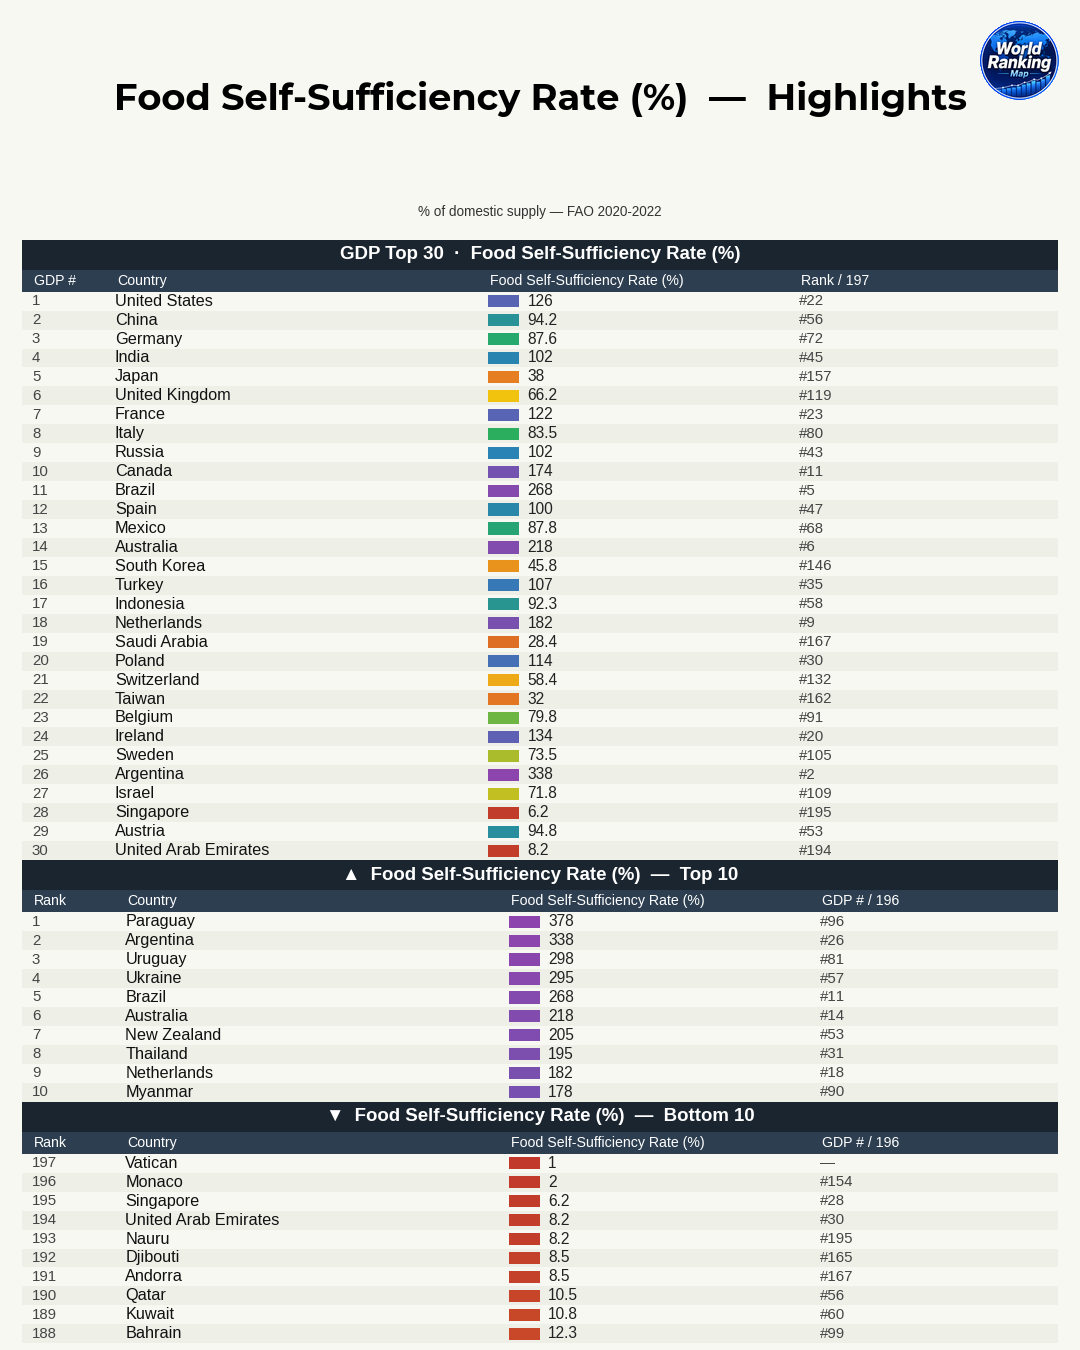1080x1350 pixels.
Task: Click the FAO 2020-2022 source subtitle
Action: pyautogui.click(x=540, y=211)
